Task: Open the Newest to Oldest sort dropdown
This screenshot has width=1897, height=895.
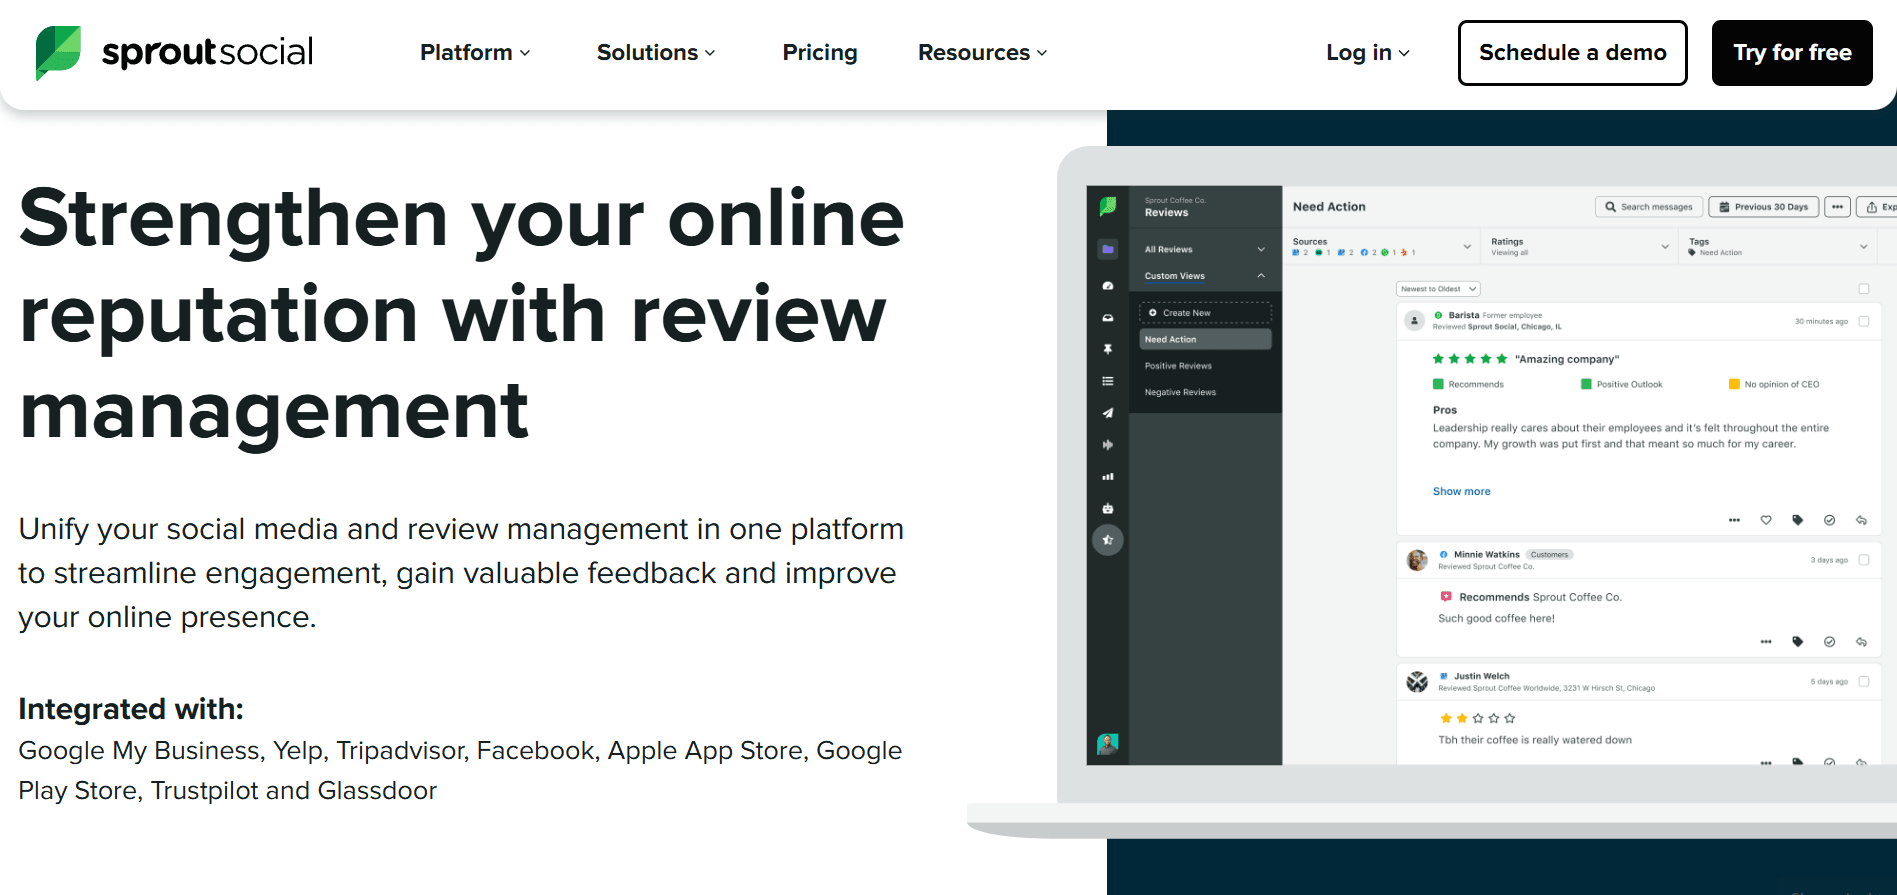Action: (1438, 289)
